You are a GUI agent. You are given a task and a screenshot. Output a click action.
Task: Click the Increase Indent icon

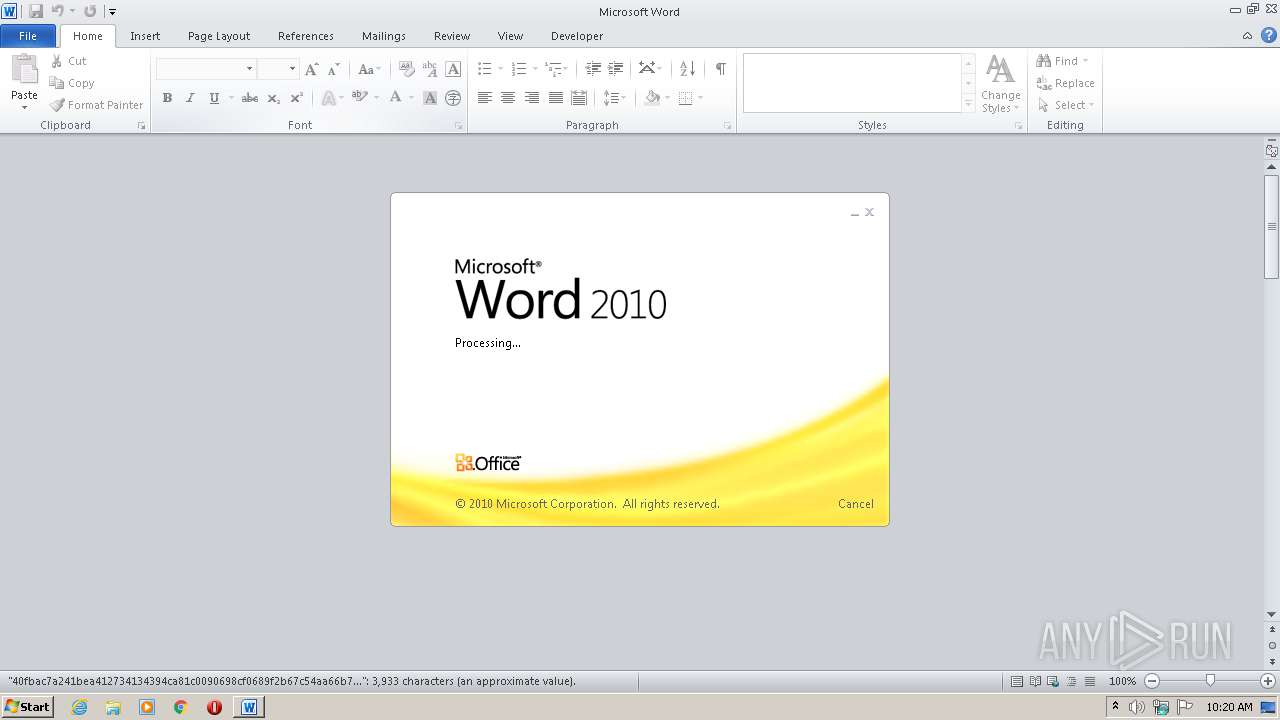616,69
